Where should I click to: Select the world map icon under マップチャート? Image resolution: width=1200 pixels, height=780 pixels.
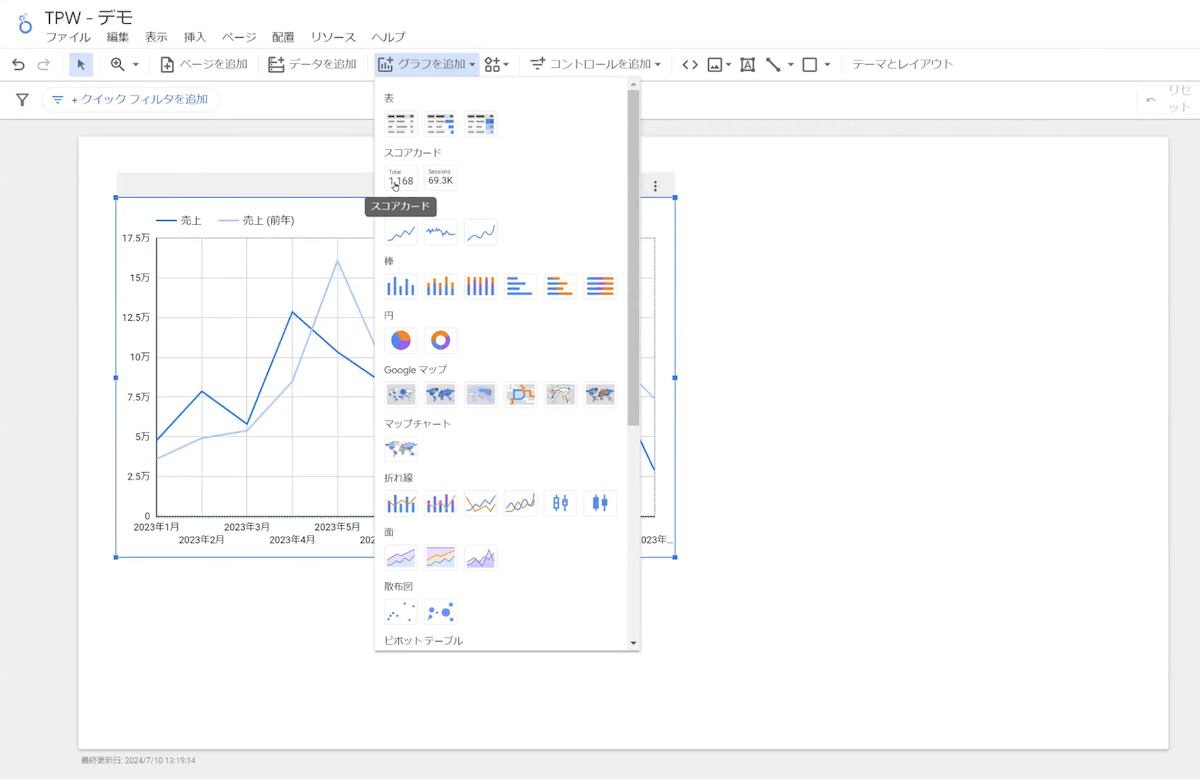(x=400, y=448)
